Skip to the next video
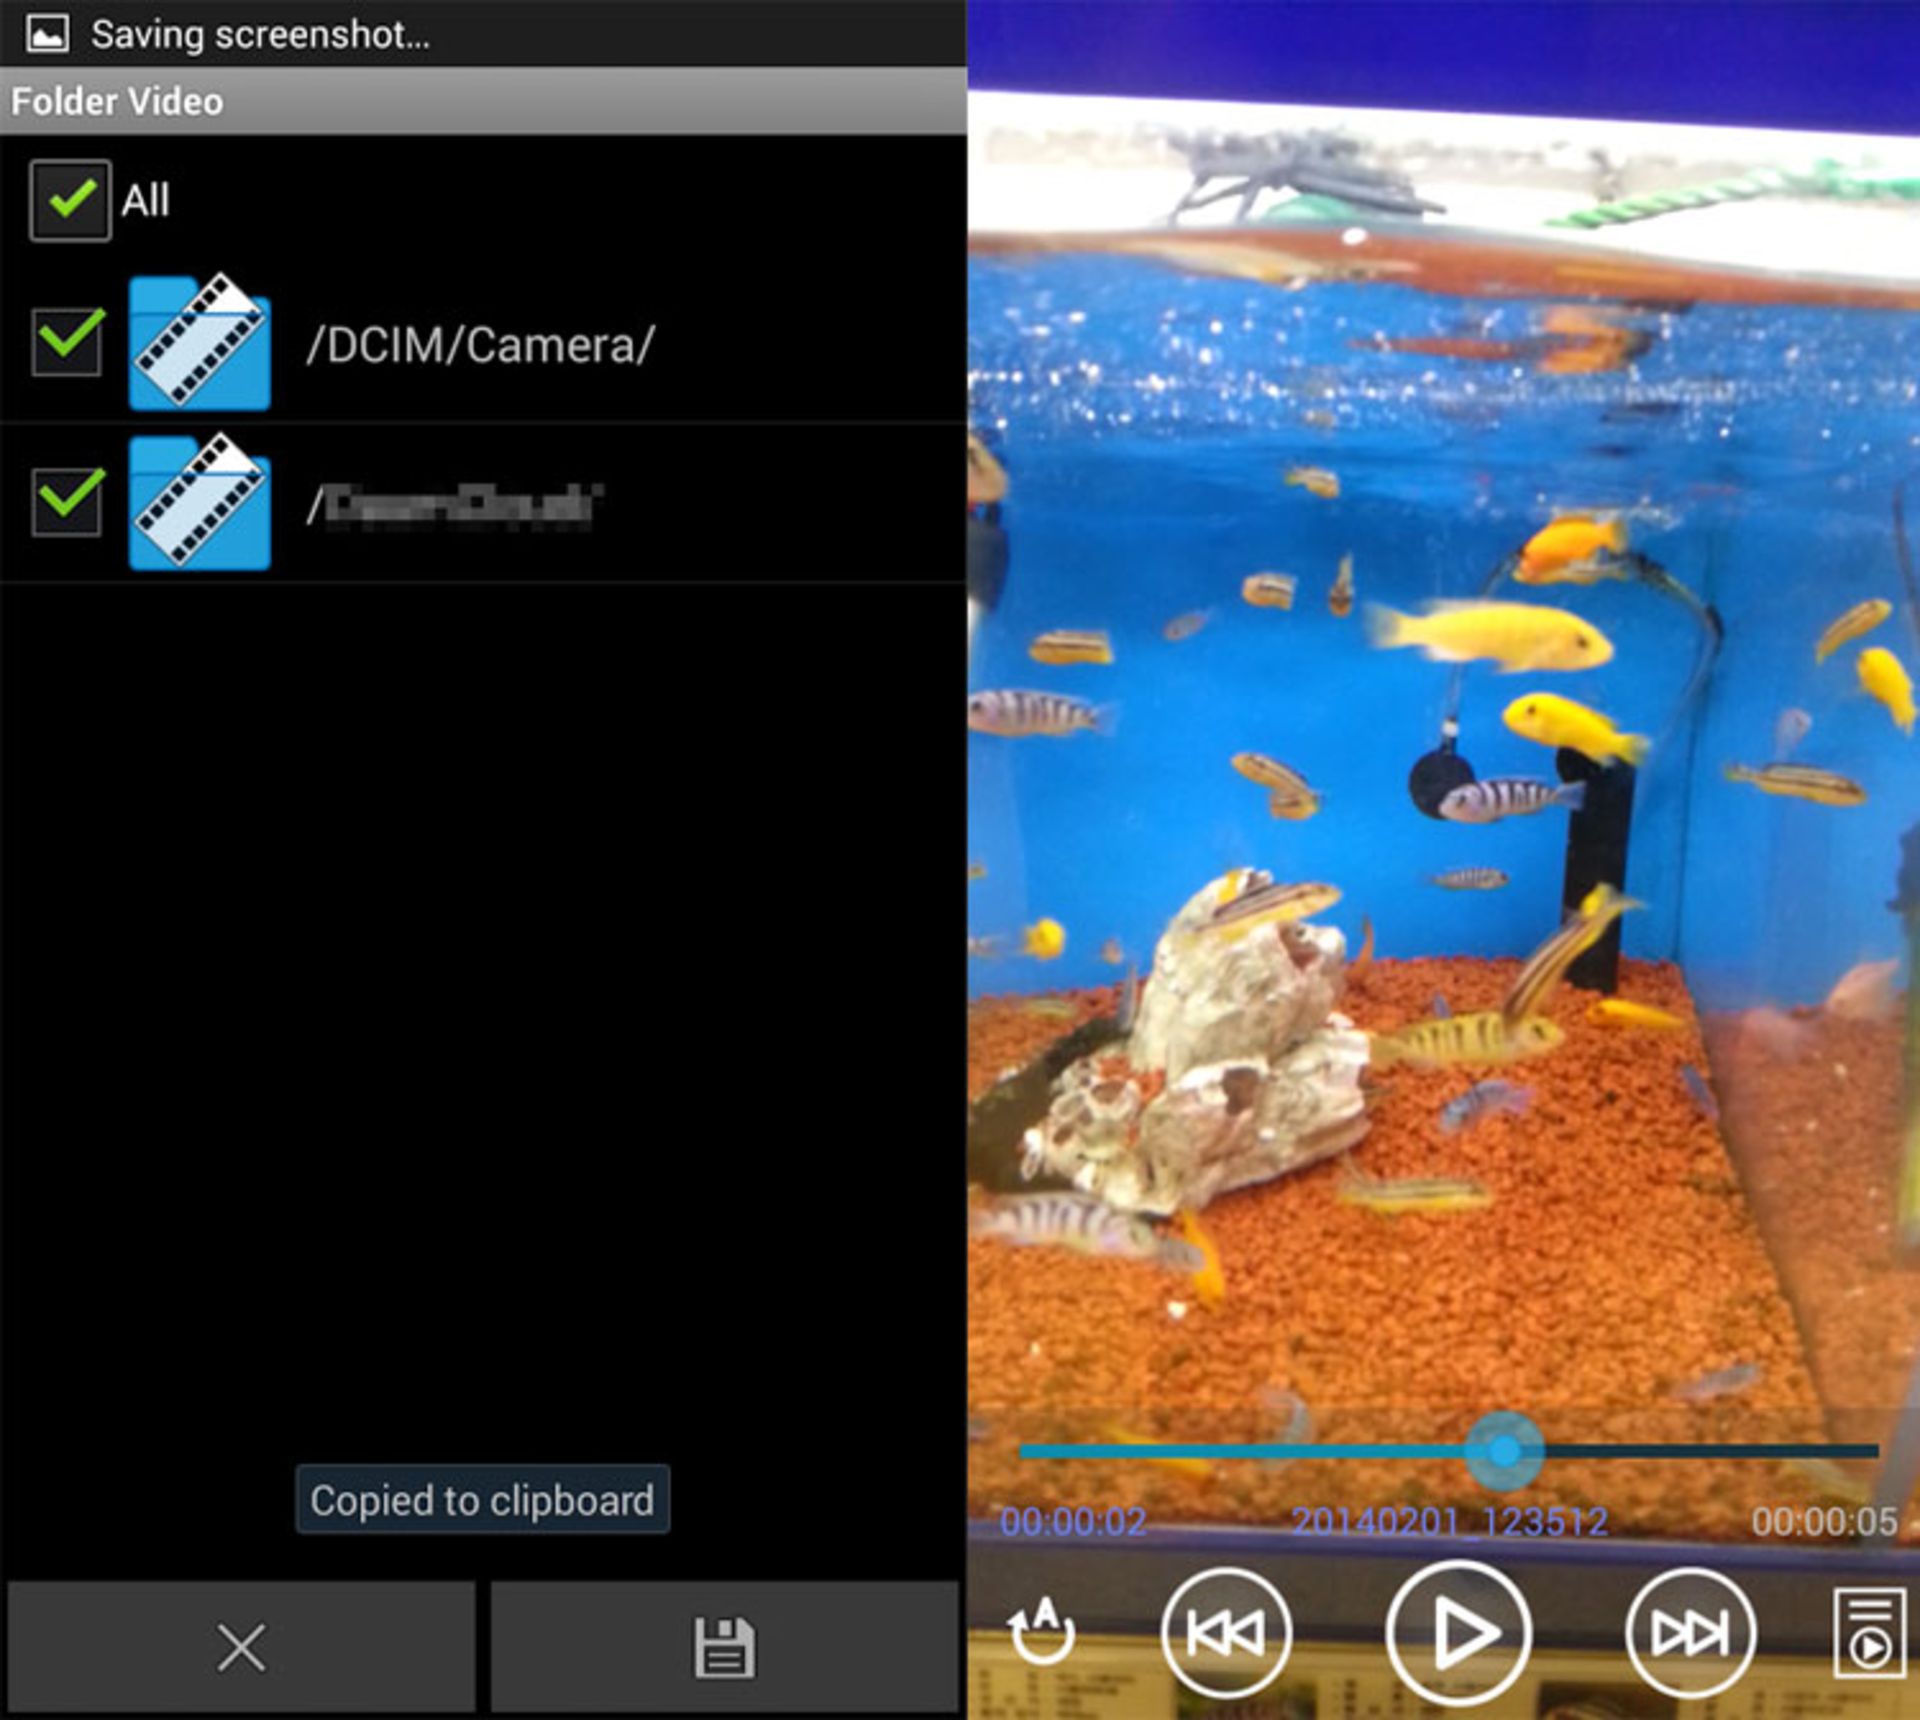 [x=1690, y=1633]
